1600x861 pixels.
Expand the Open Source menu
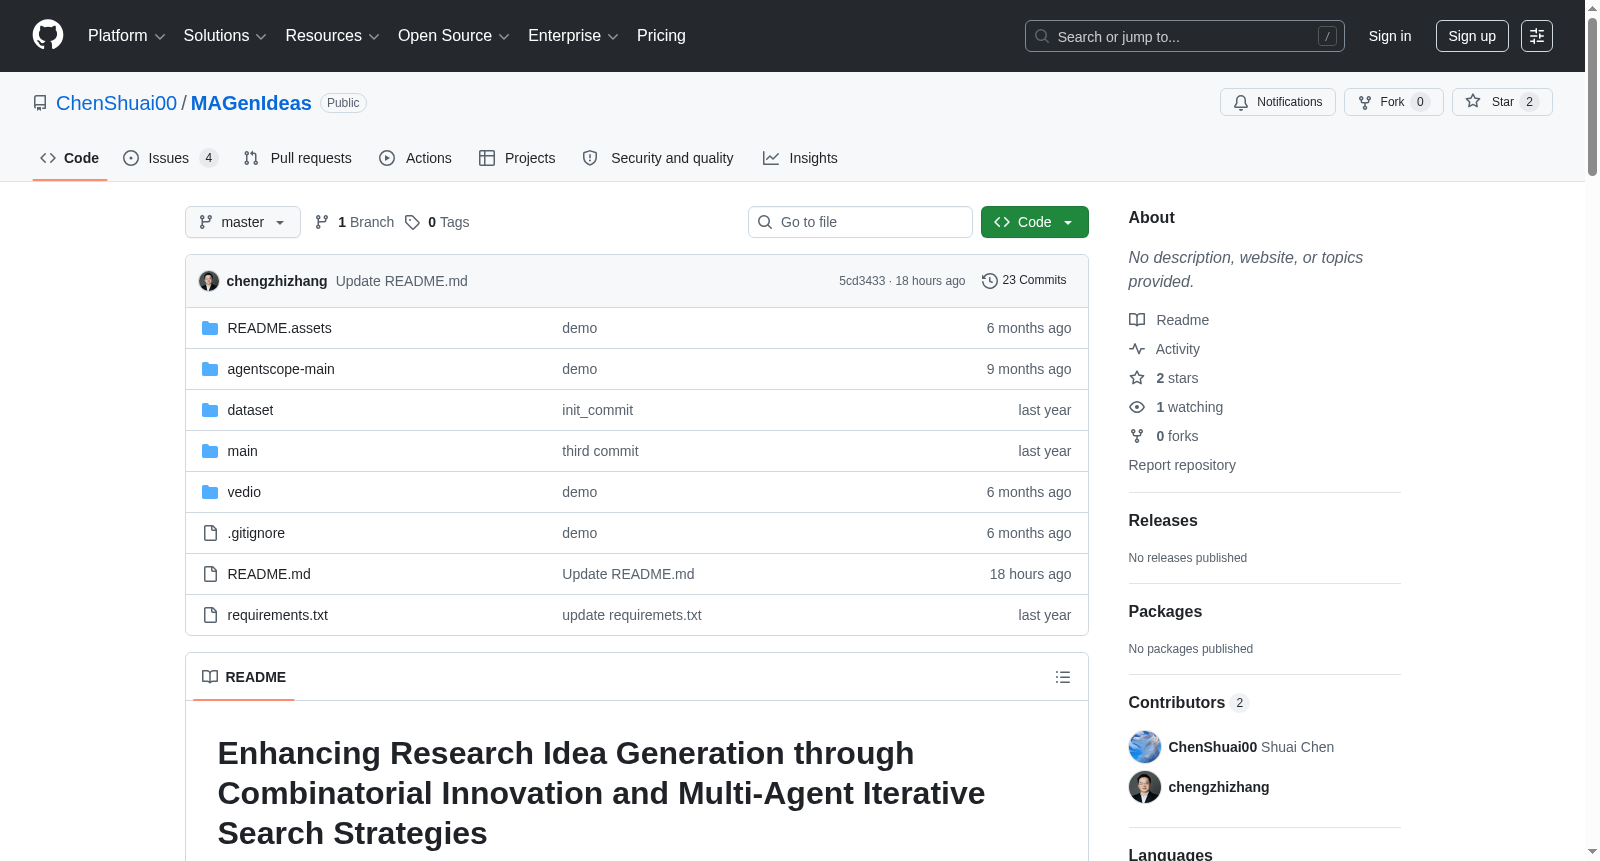(454, 36)
